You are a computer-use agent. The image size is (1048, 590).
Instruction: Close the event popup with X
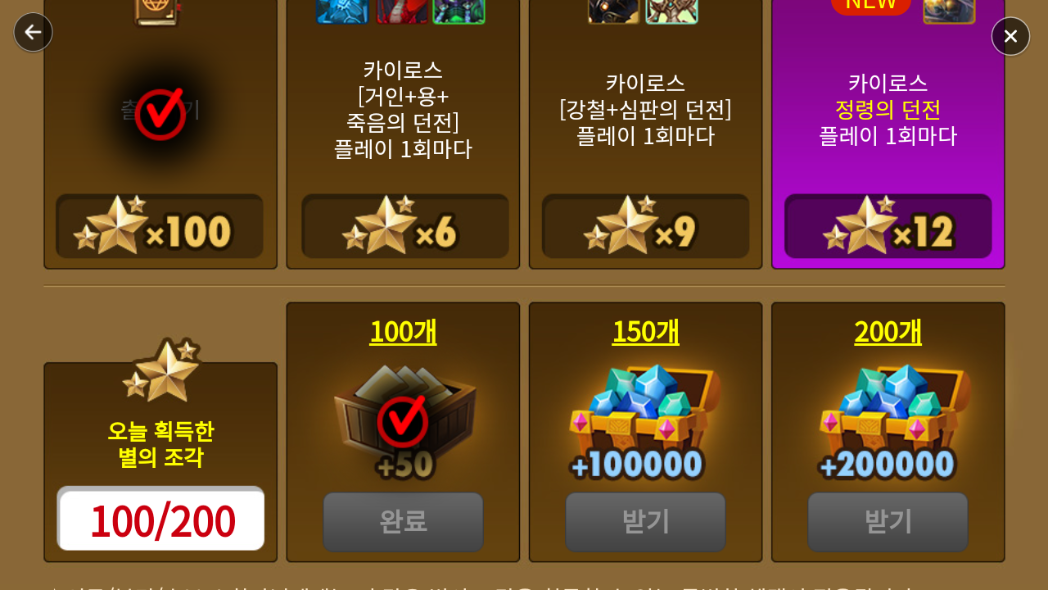click(1011, 36)
